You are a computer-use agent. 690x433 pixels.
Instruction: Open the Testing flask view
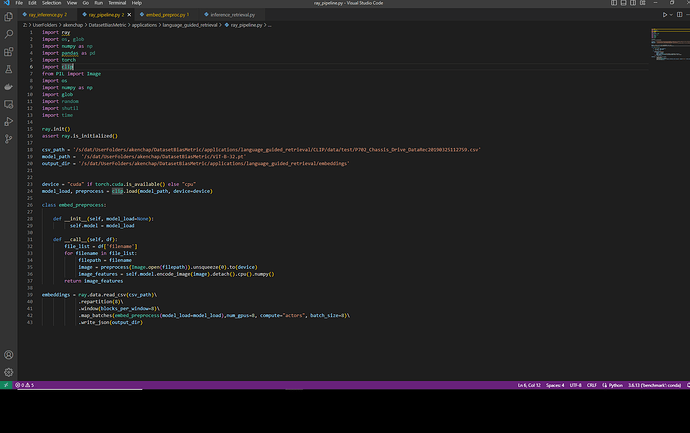pyautogui.click(x=8, y=69)
